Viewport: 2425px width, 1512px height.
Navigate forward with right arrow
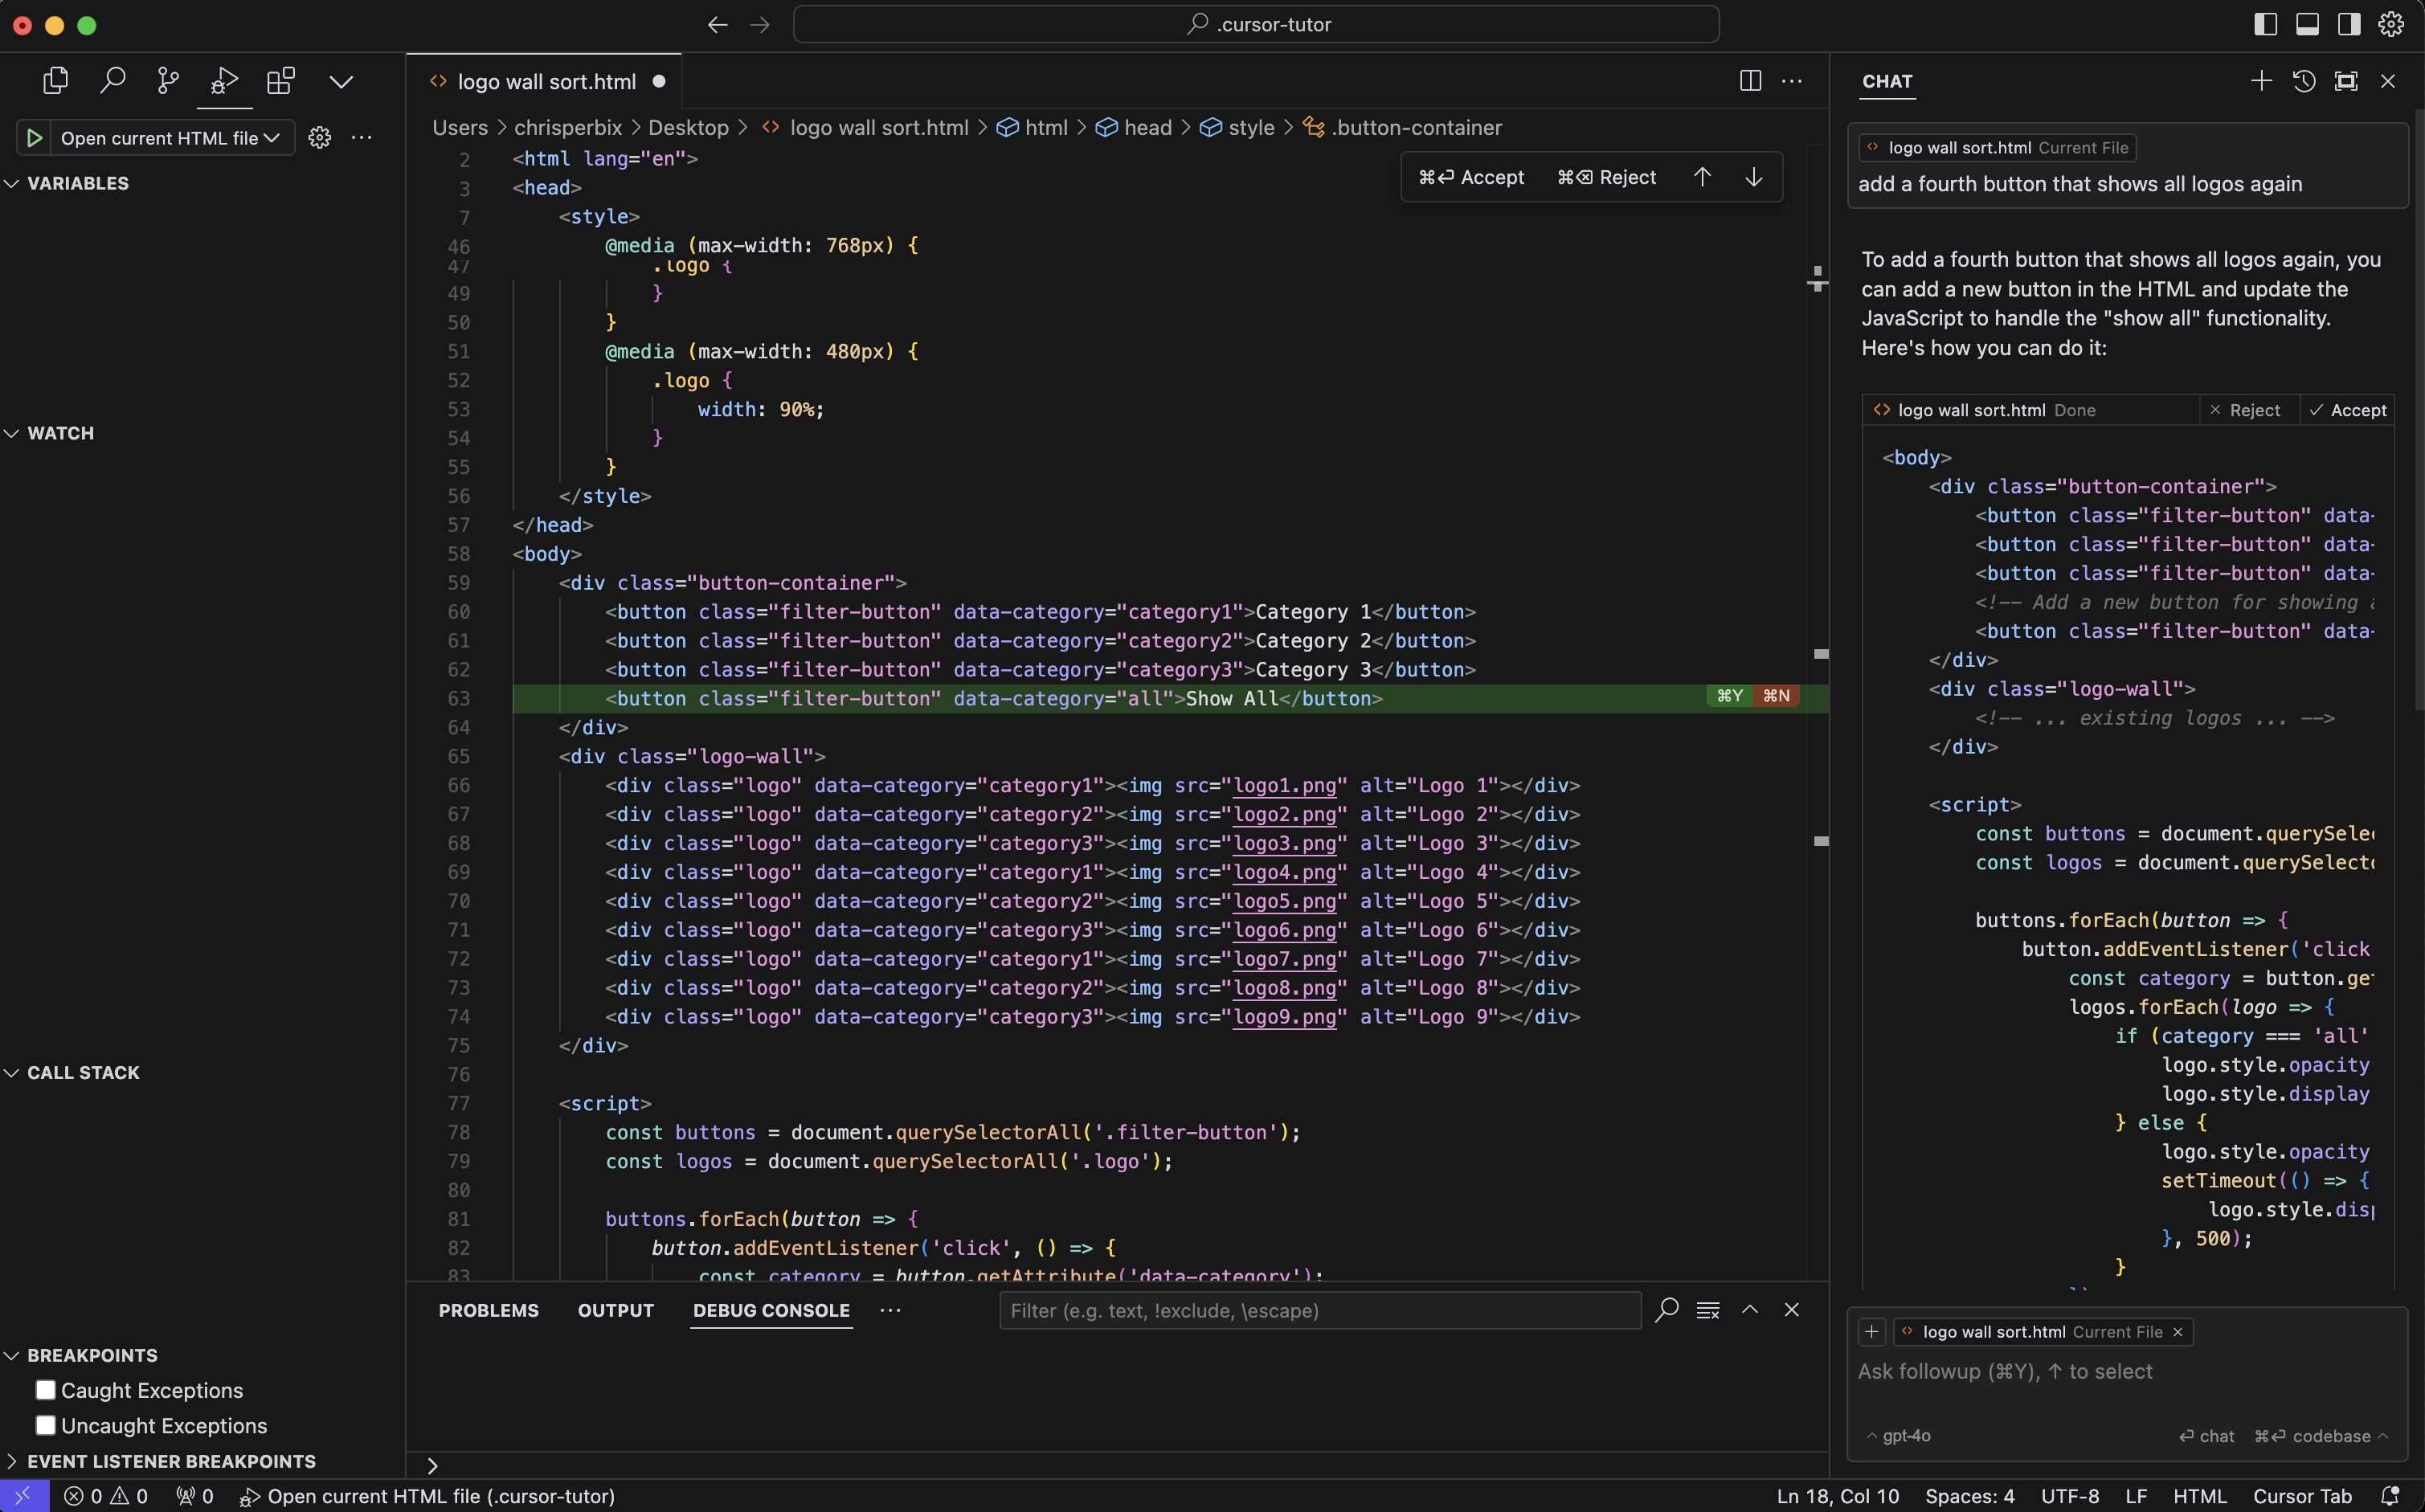760,25
